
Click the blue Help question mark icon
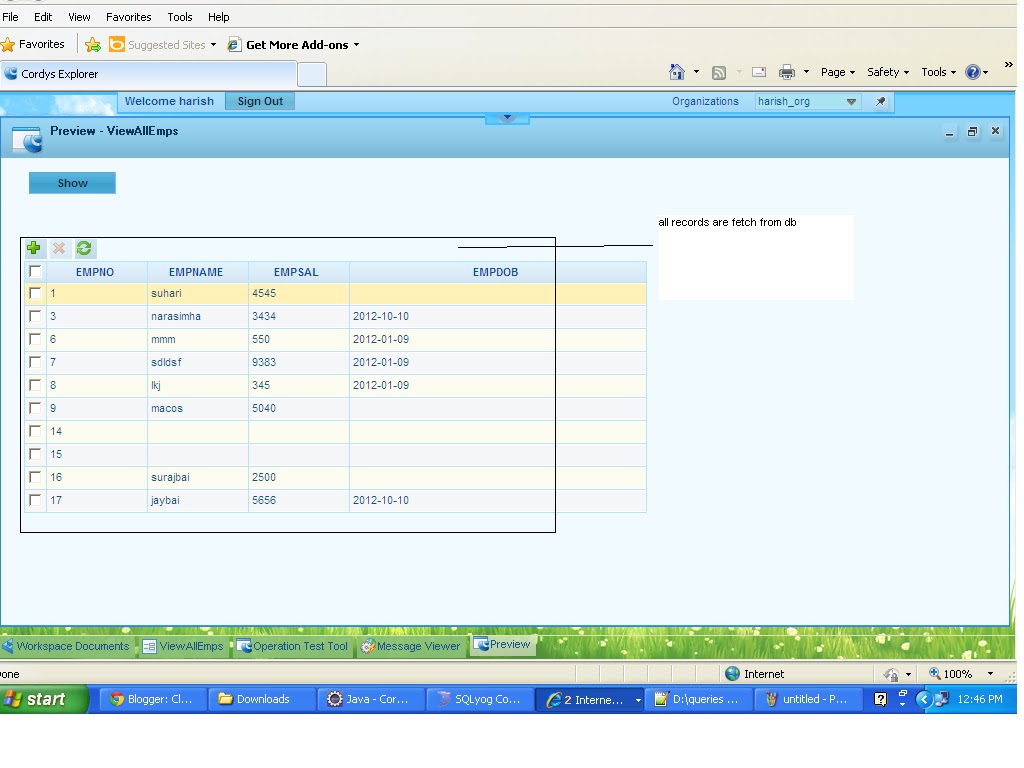(973, 72)
